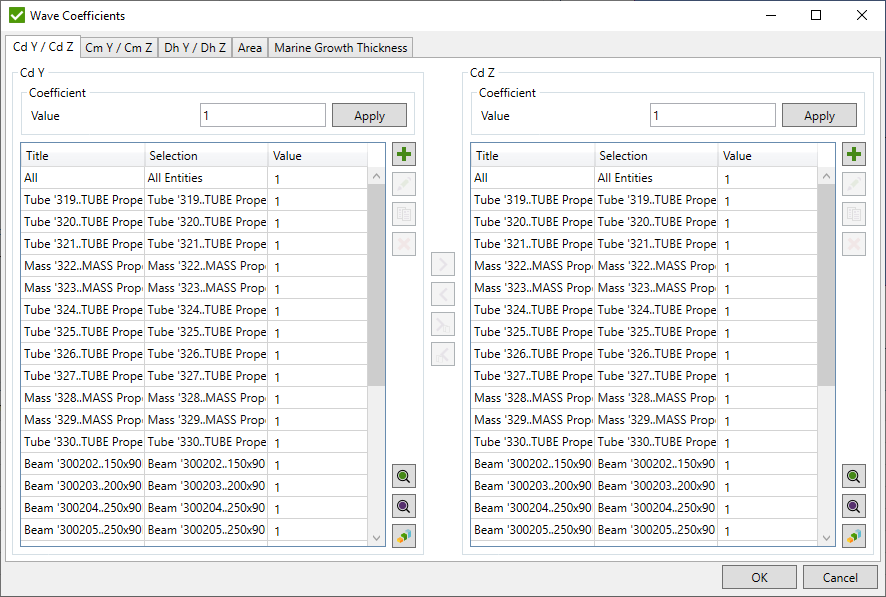Open the Marine Growth Thickness tab
The width and height of the screenshot is (886, 597).
[x=340, y=47]
